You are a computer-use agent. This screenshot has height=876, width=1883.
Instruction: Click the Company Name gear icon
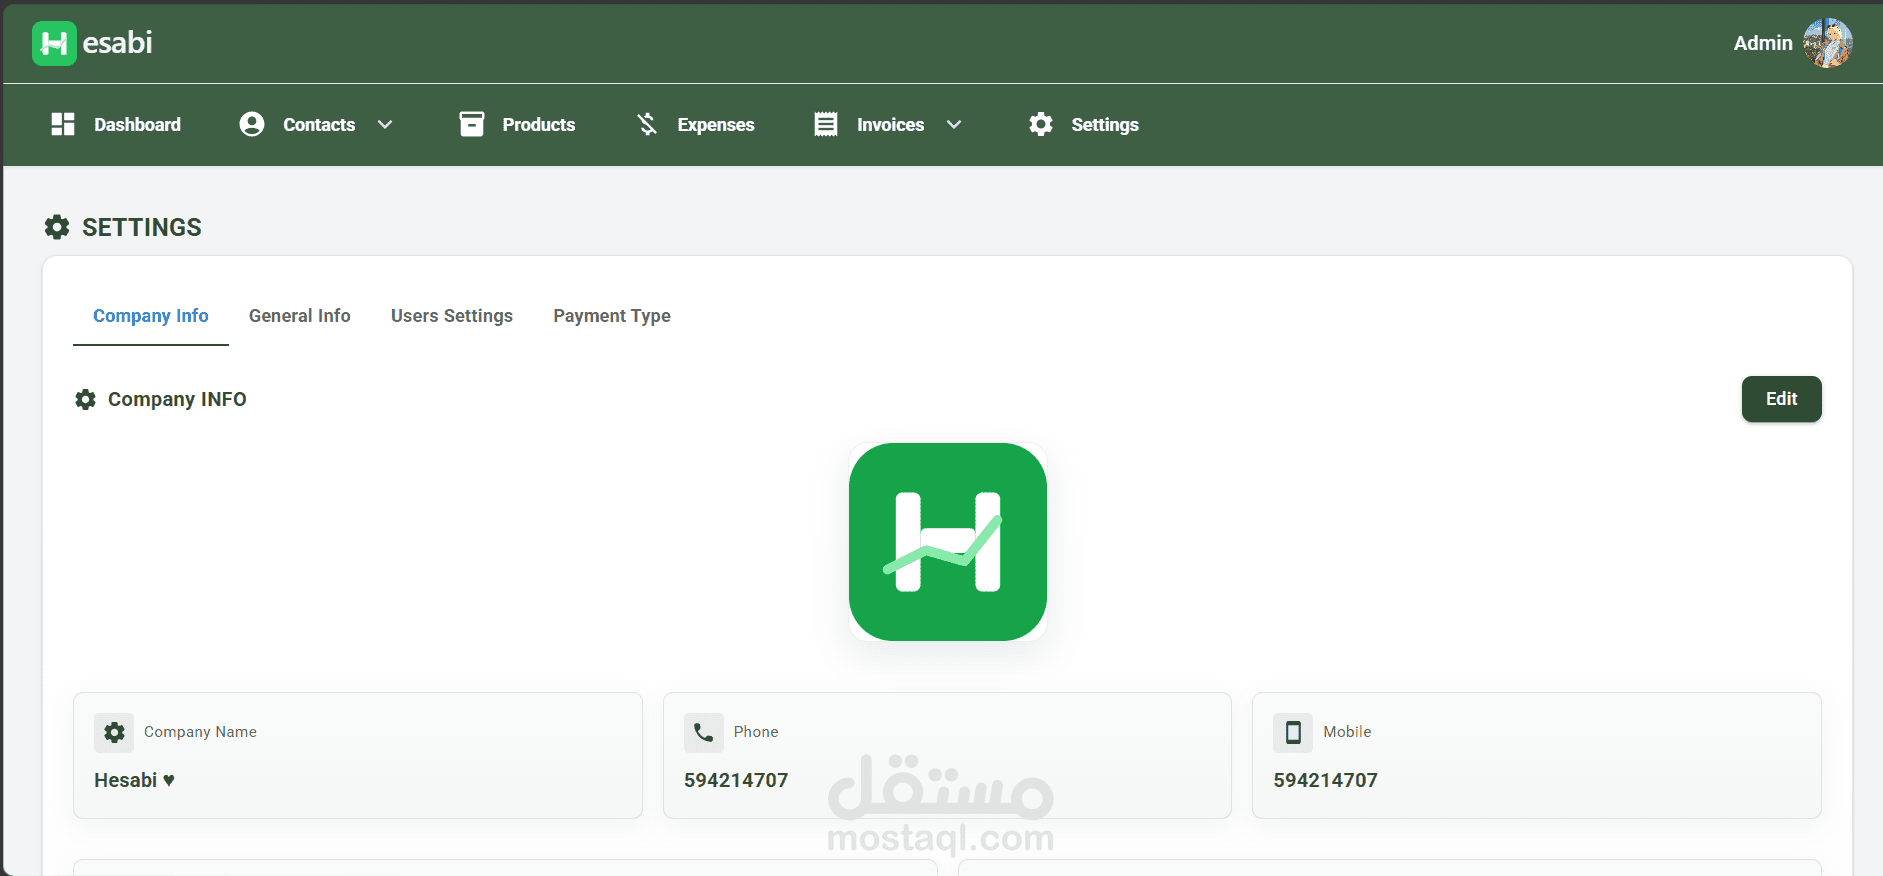point(114,733)
